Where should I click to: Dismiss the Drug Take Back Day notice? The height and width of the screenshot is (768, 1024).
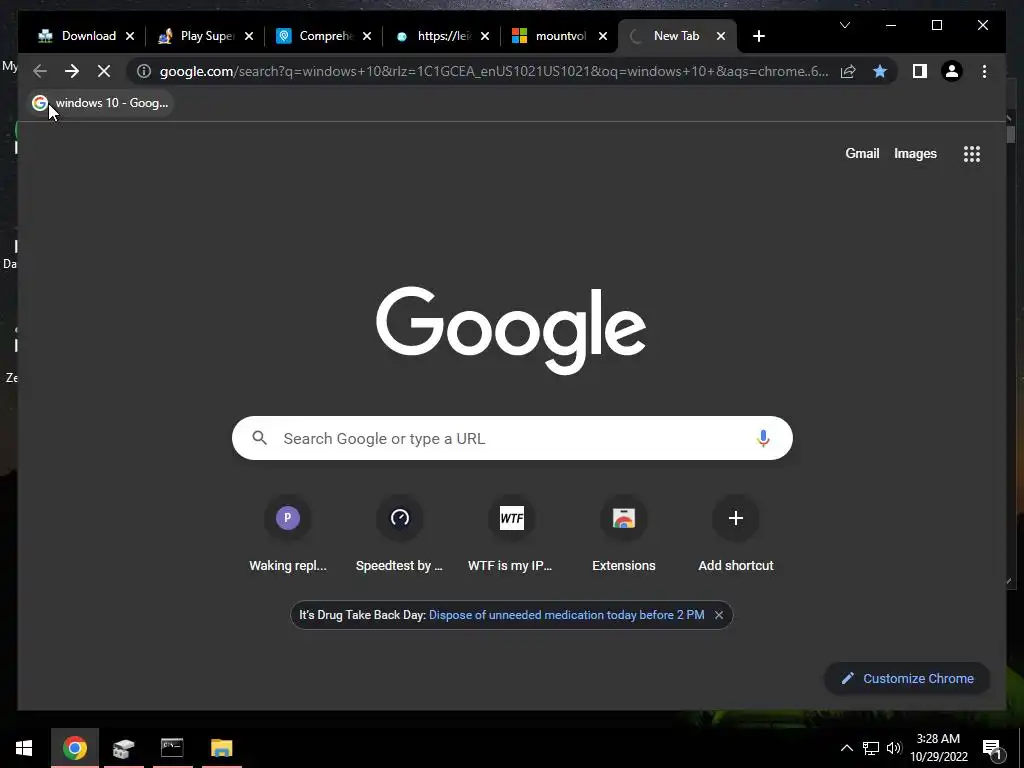coord(719,615)
